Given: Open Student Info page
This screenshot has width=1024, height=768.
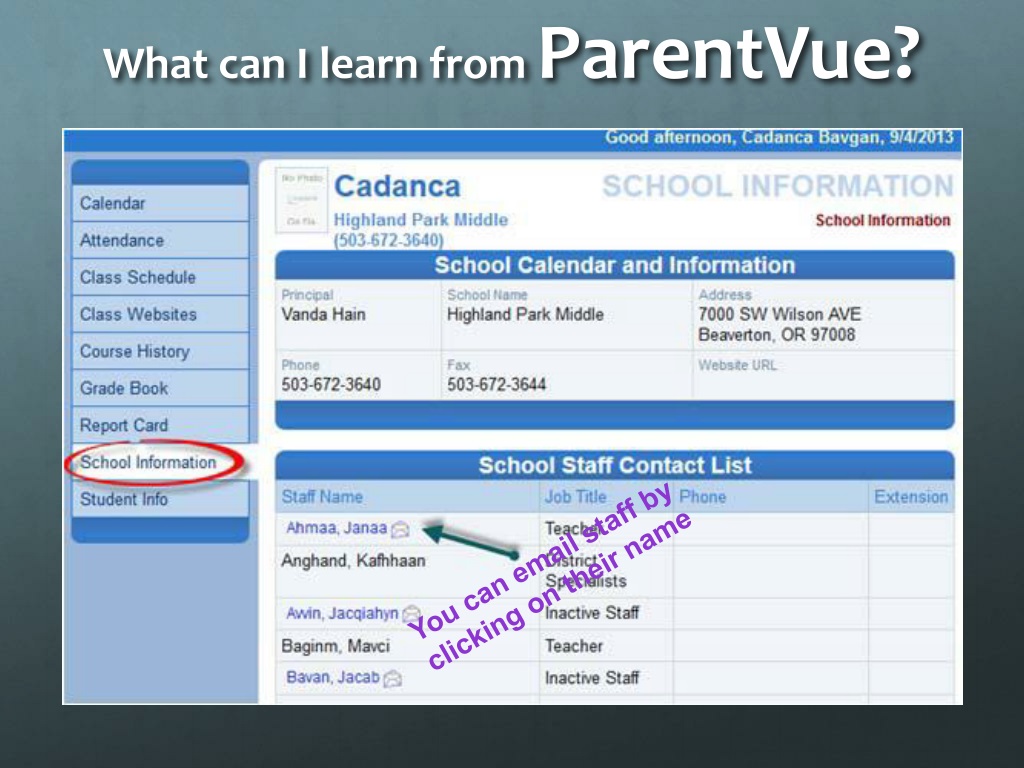Looking at the screenshot, I should tap(160, 499).
